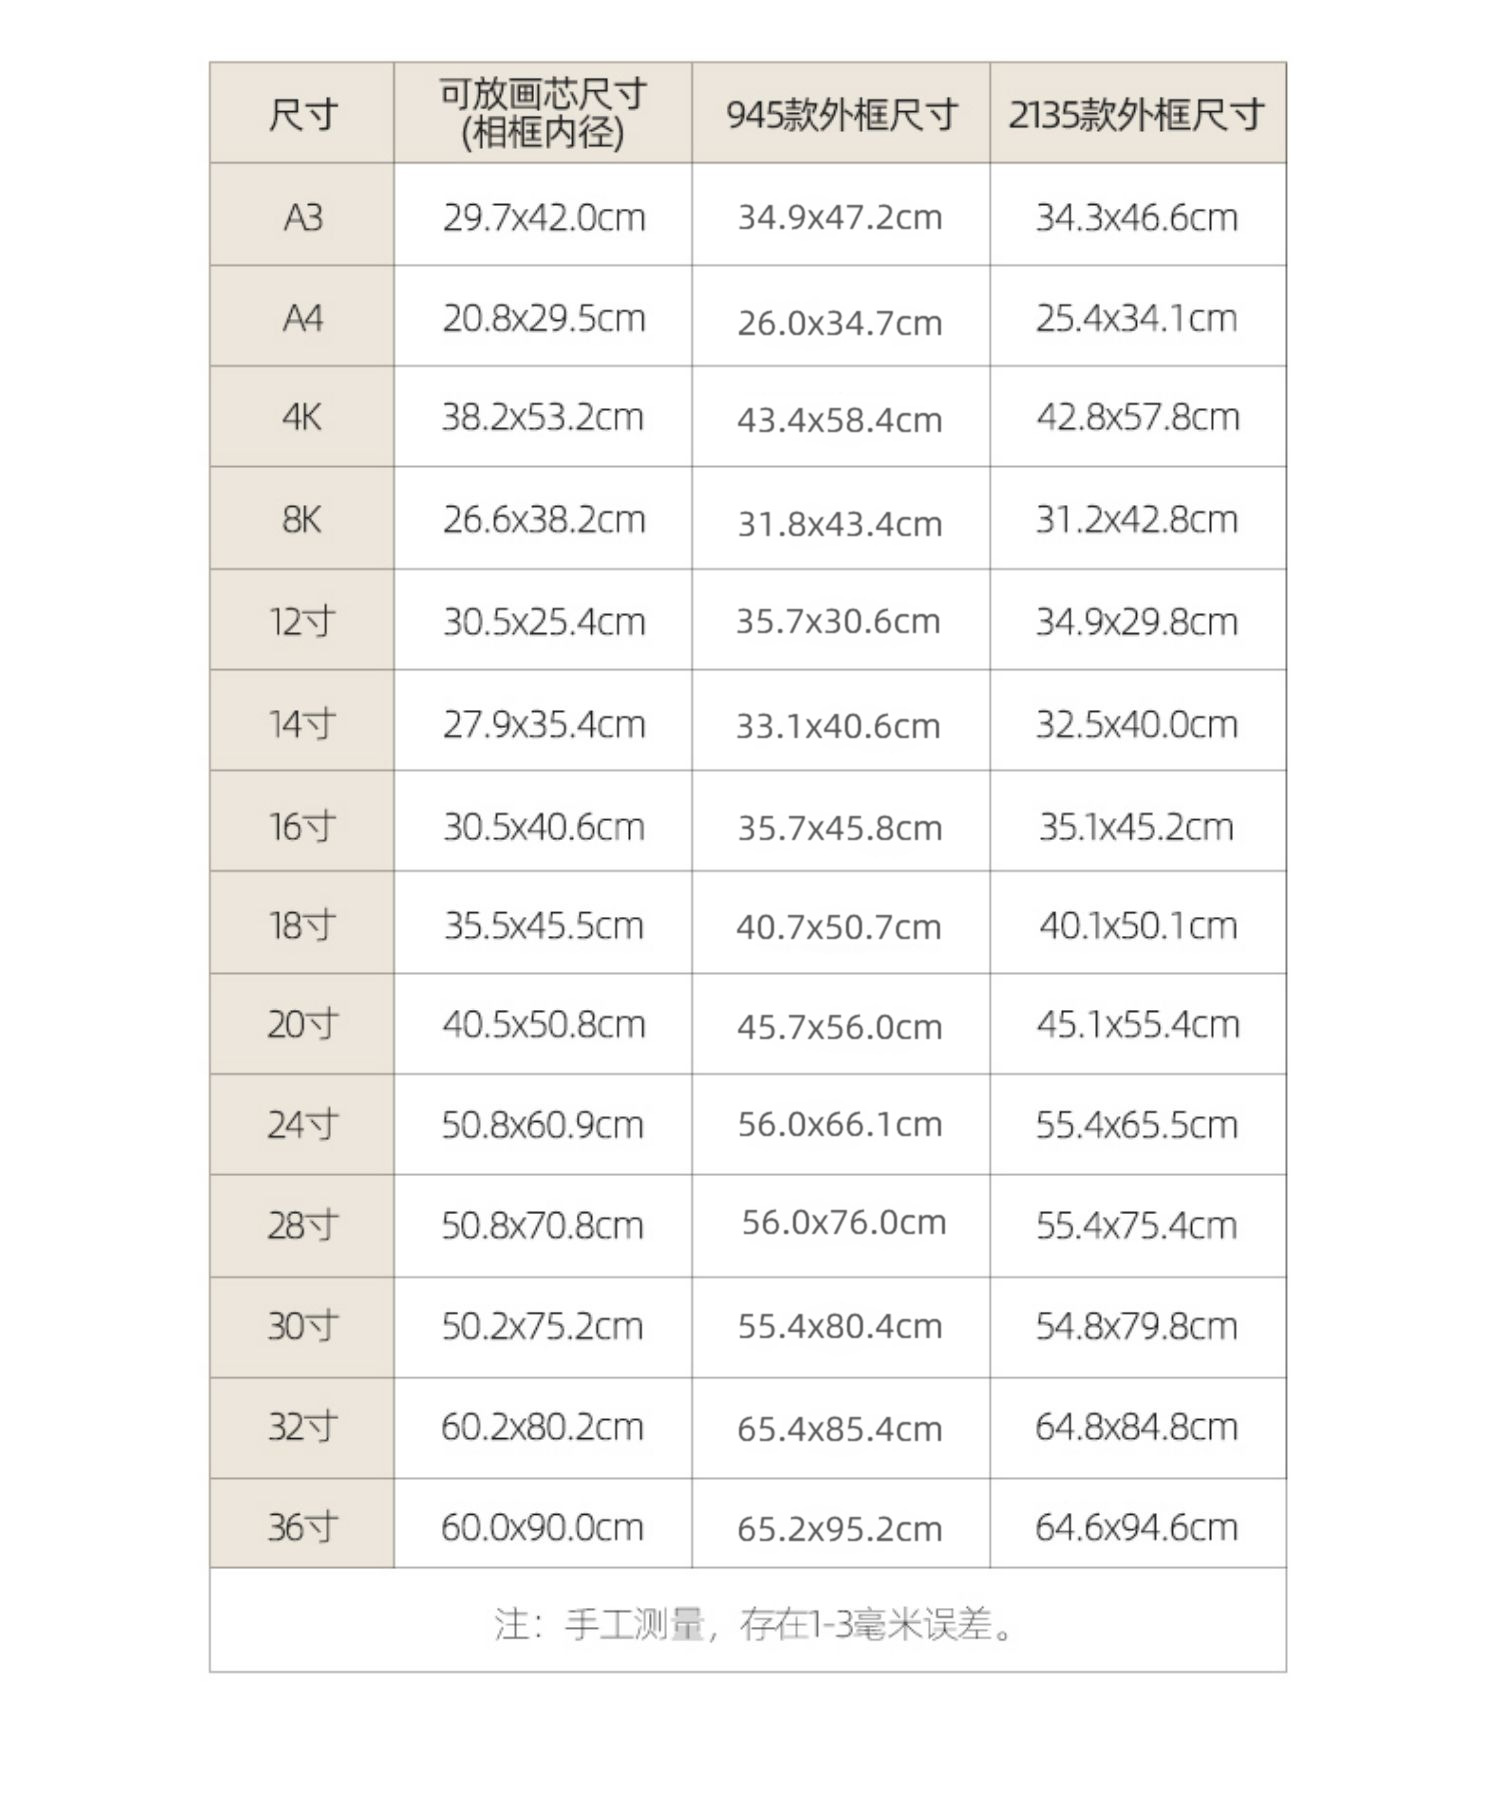
Task: Click the 12寸 row label
Action: tap(302, 621)
